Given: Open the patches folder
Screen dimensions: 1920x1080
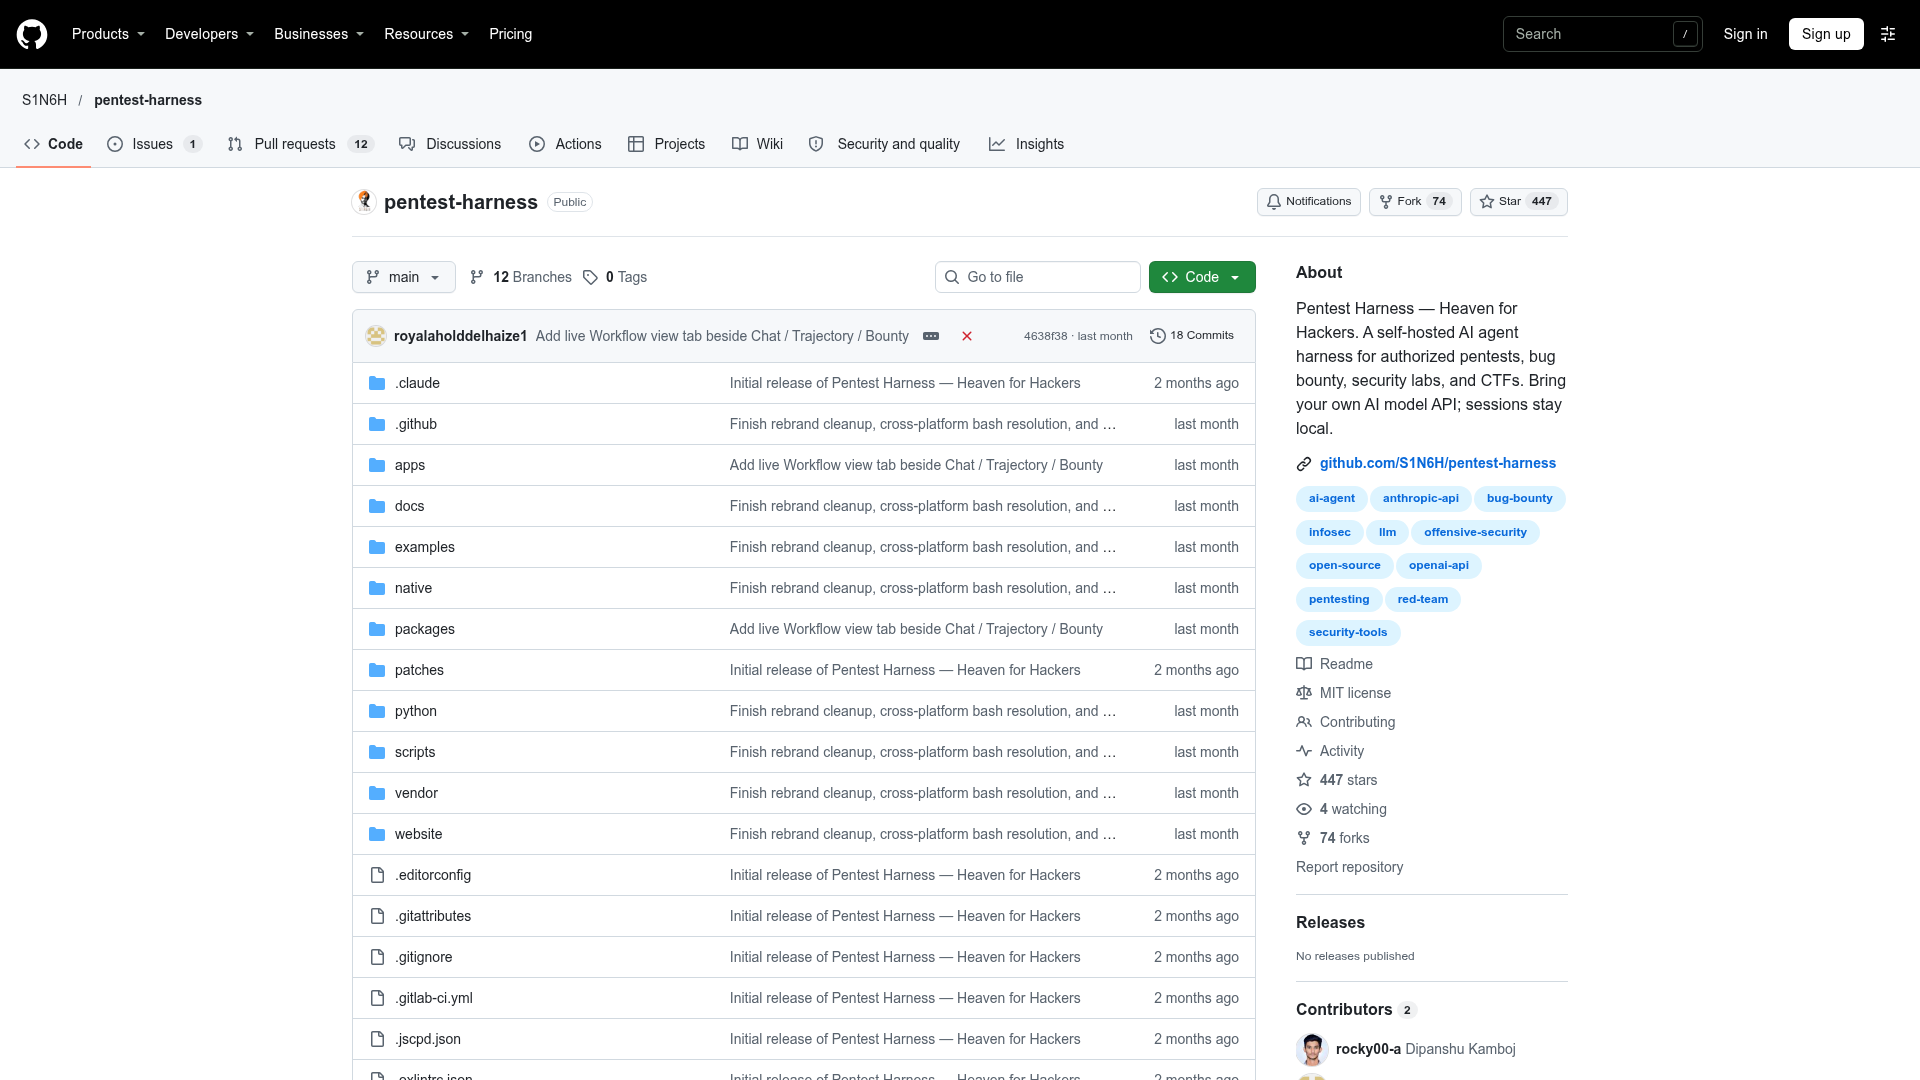Looking at the screenshot, I should point(419,670).
